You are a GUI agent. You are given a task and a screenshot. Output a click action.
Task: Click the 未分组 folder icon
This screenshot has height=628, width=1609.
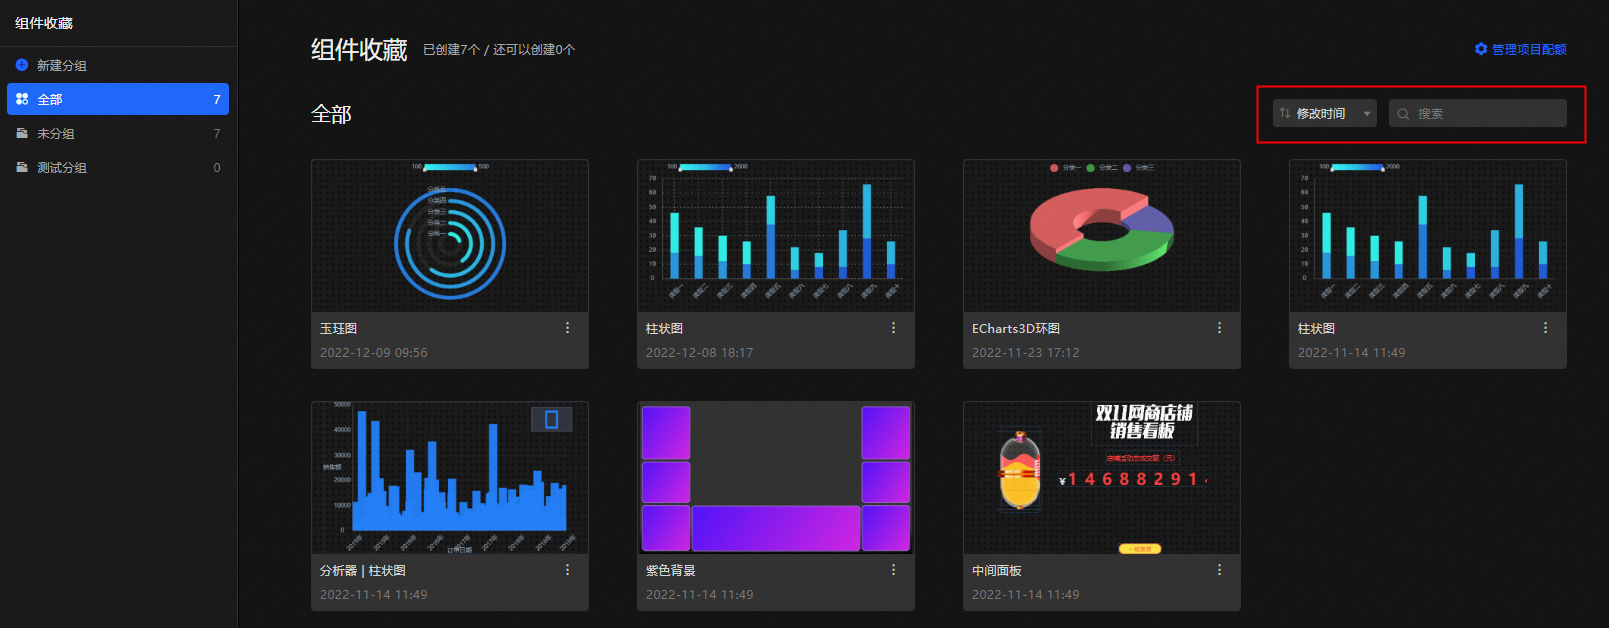point(22,133)
